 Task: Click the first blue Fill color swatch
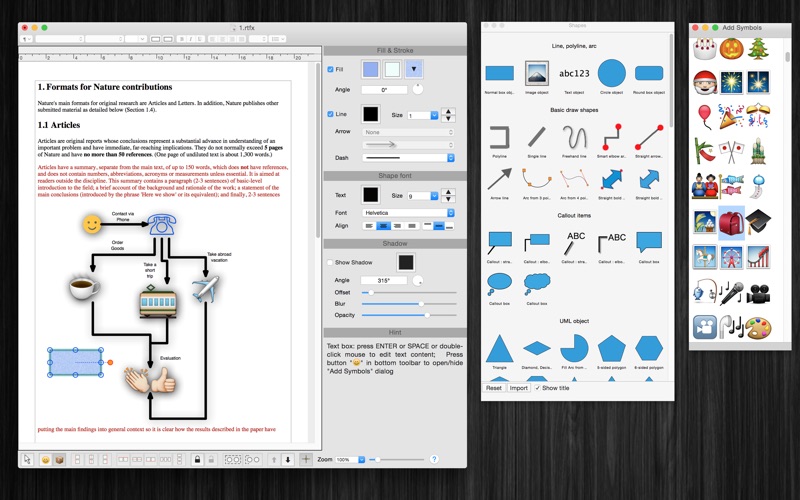[371, 69]
